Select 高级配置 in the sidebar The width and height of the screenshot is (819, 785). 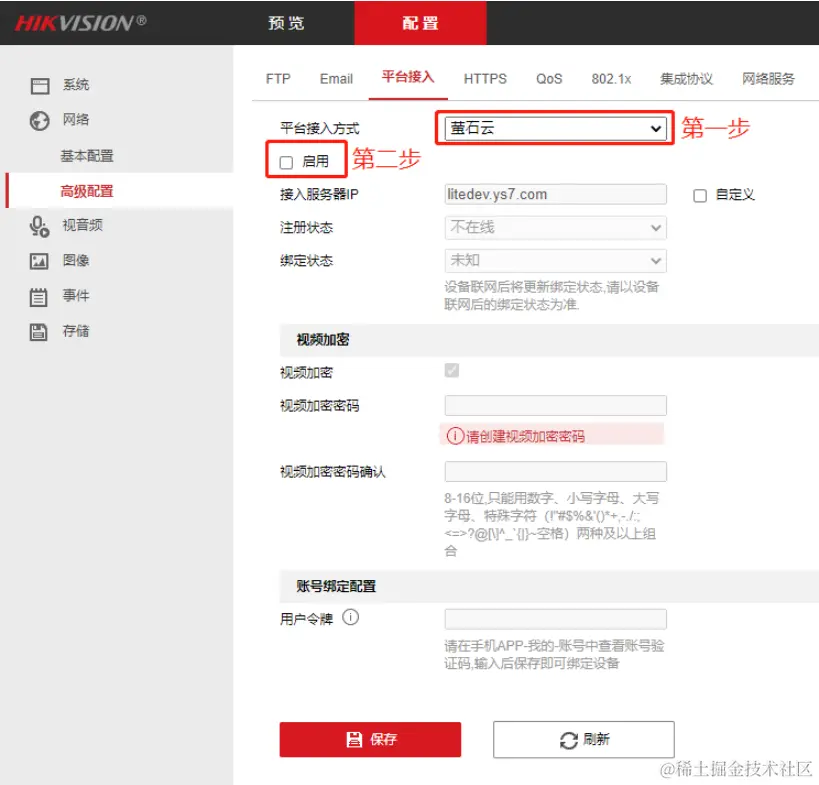click(x=87, y=191)
